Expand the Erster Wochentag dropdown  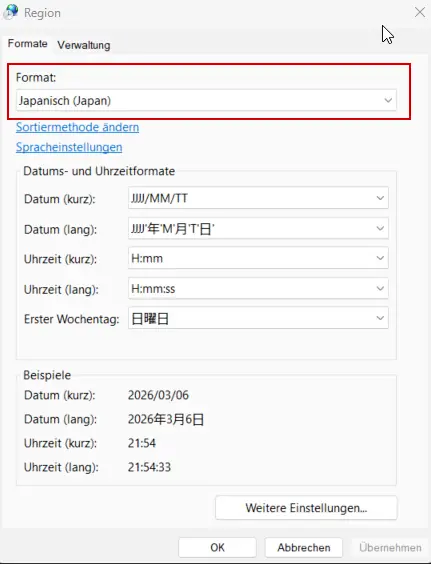click(x=258, y=318)
